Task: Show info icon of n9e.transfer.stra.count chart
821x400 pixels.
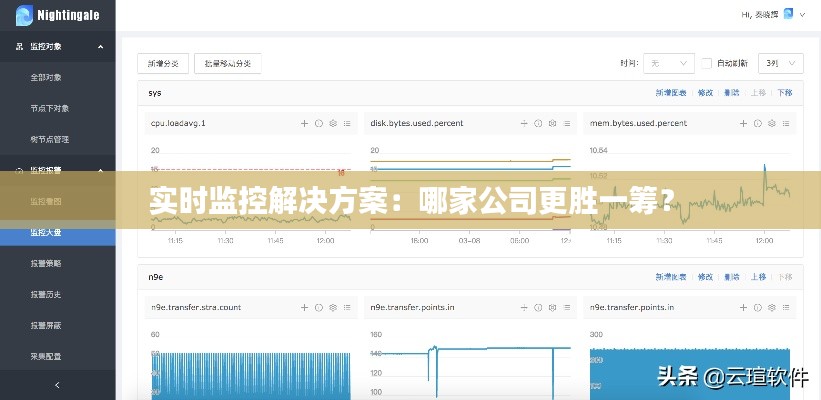Action: point(318,308)
